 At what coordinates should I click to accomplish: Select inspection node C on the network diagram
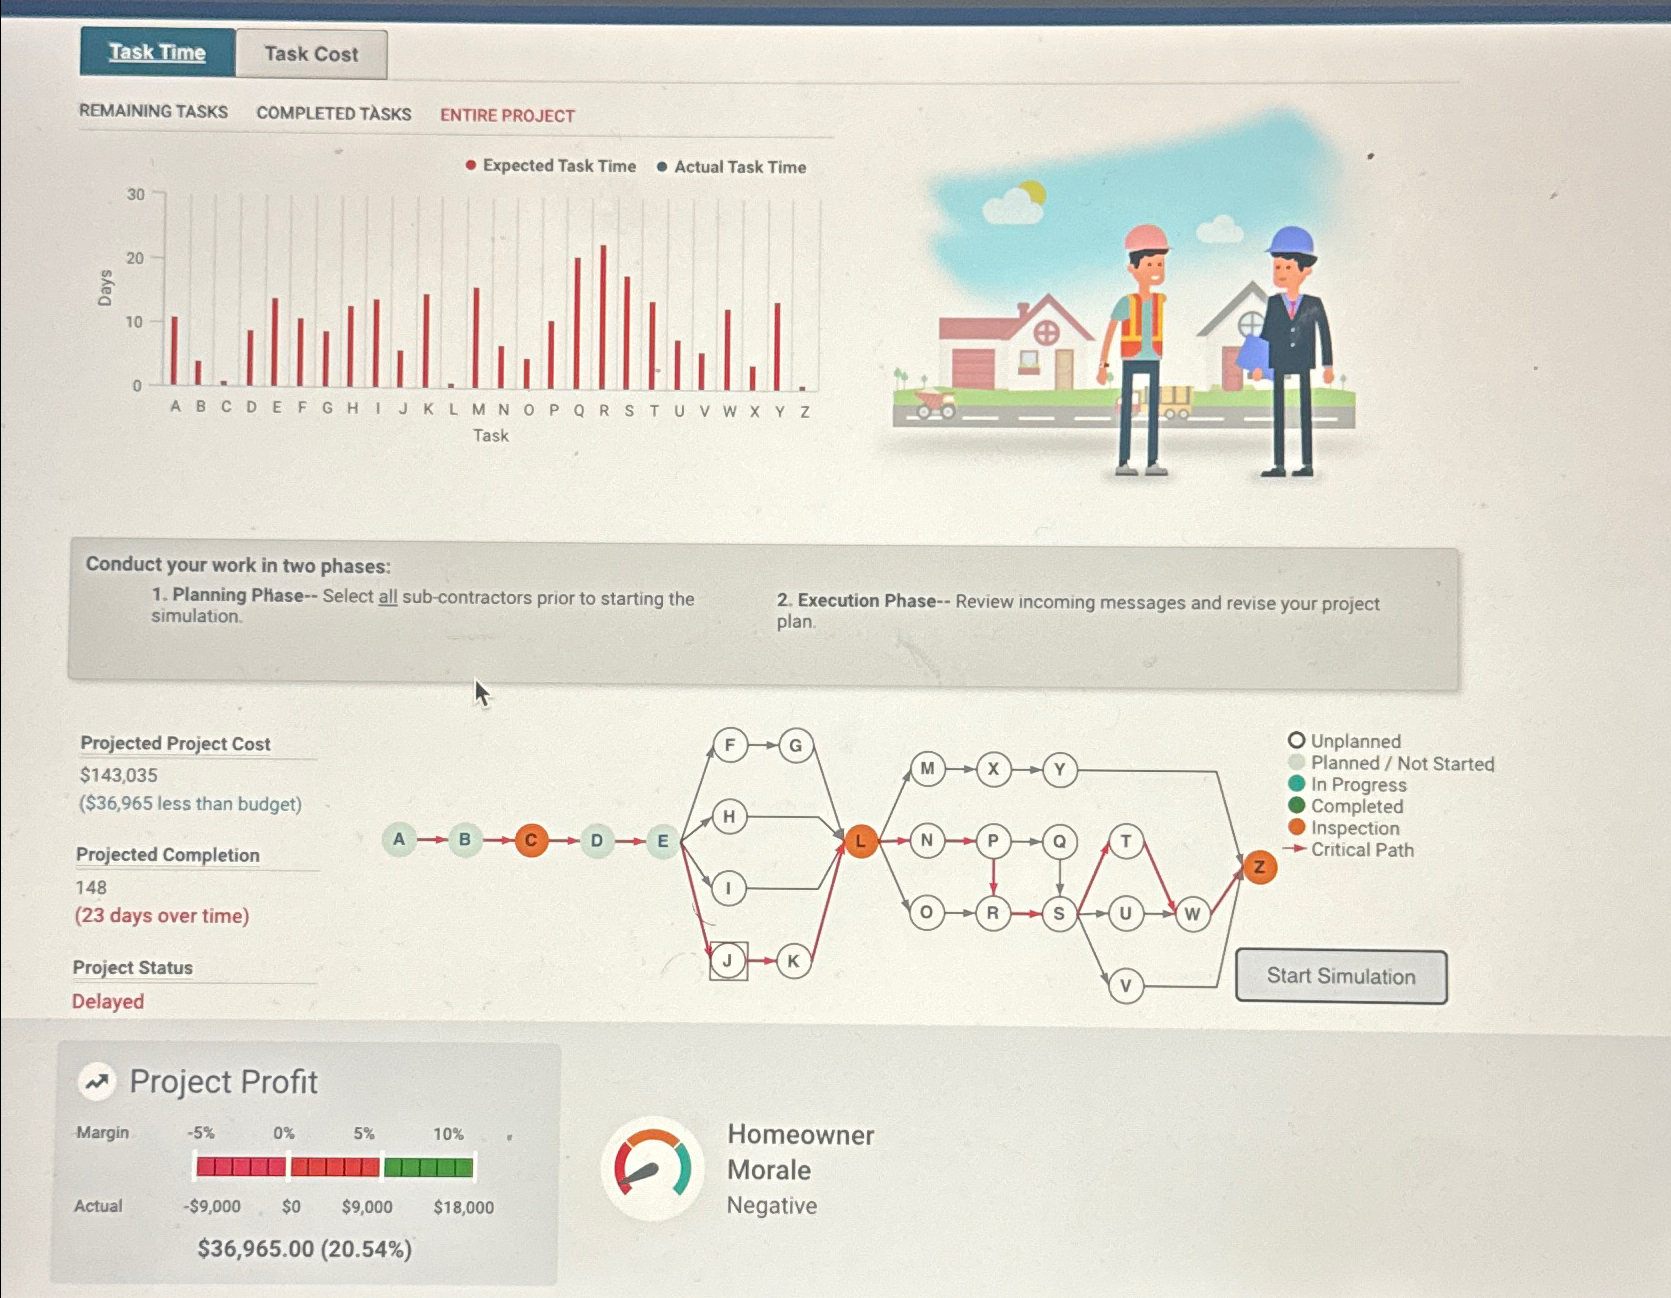pyautogui.click(x=531, y=841)
